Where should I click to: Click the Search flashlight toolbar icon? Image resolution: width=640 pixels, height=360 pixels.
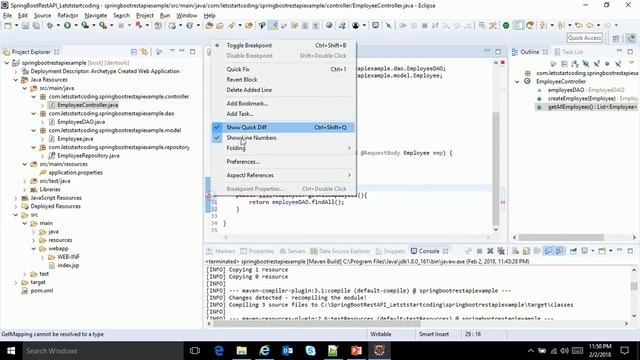tap(231, 26)
